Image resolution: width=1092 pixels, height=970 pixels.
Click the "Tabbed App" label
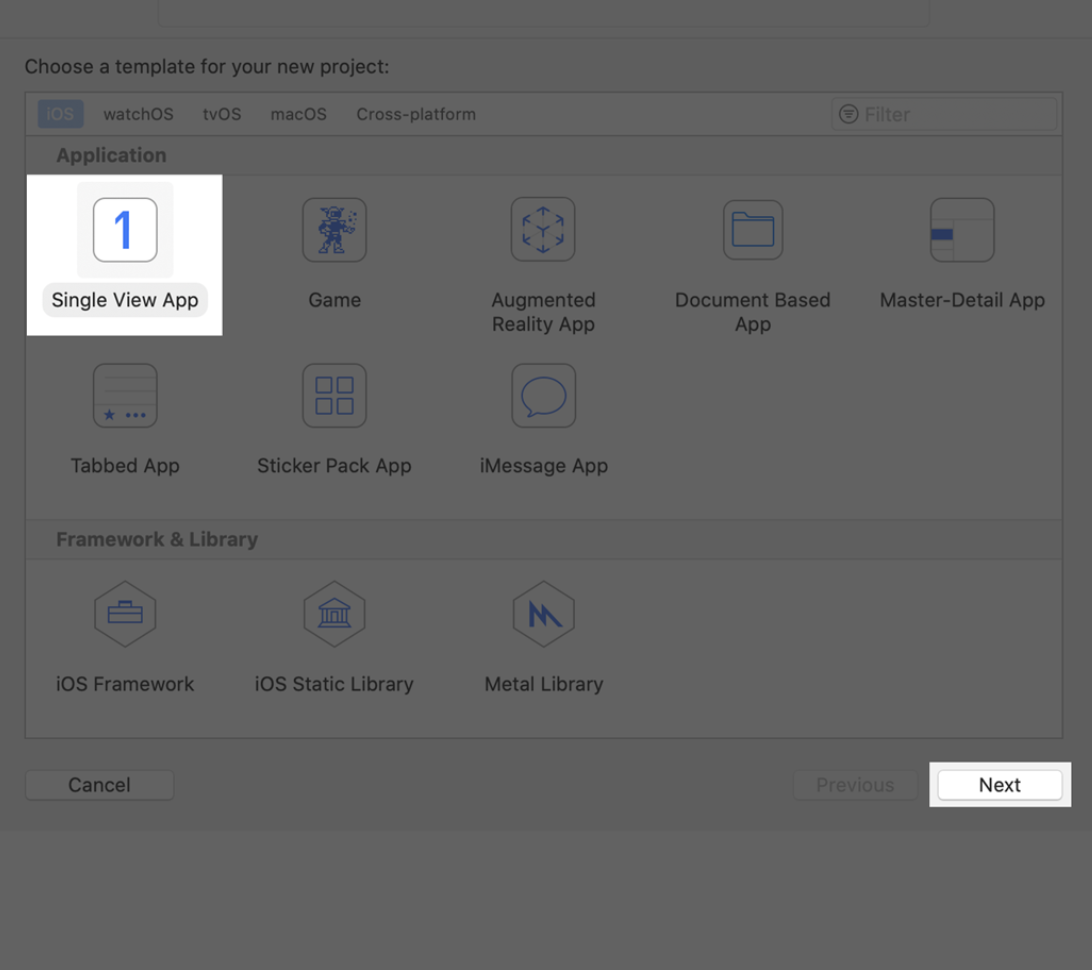(125, 465)
